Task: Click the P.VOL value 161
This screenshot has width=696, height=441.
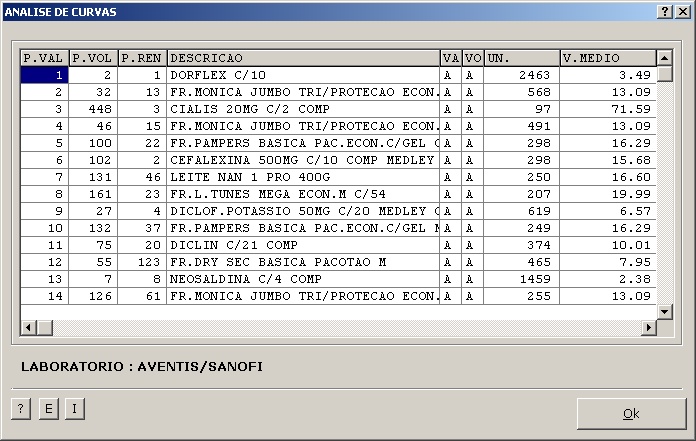Action: tap(100, 194)
